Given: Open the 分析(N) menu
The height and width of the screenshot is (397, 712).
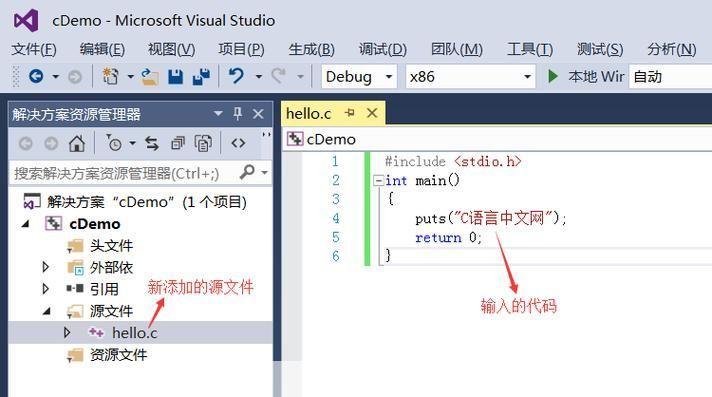Looking at the screenshot, I should pyautogui.click(x=672, y=49).
